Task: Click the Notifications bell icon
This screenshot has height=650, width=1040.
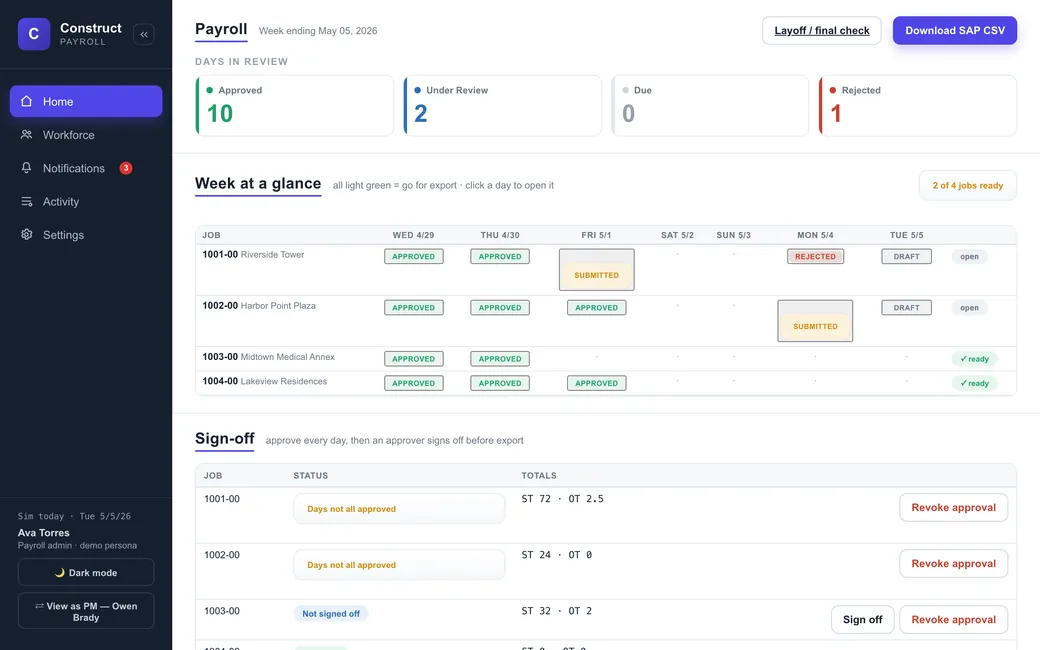Action: (27, 168)
